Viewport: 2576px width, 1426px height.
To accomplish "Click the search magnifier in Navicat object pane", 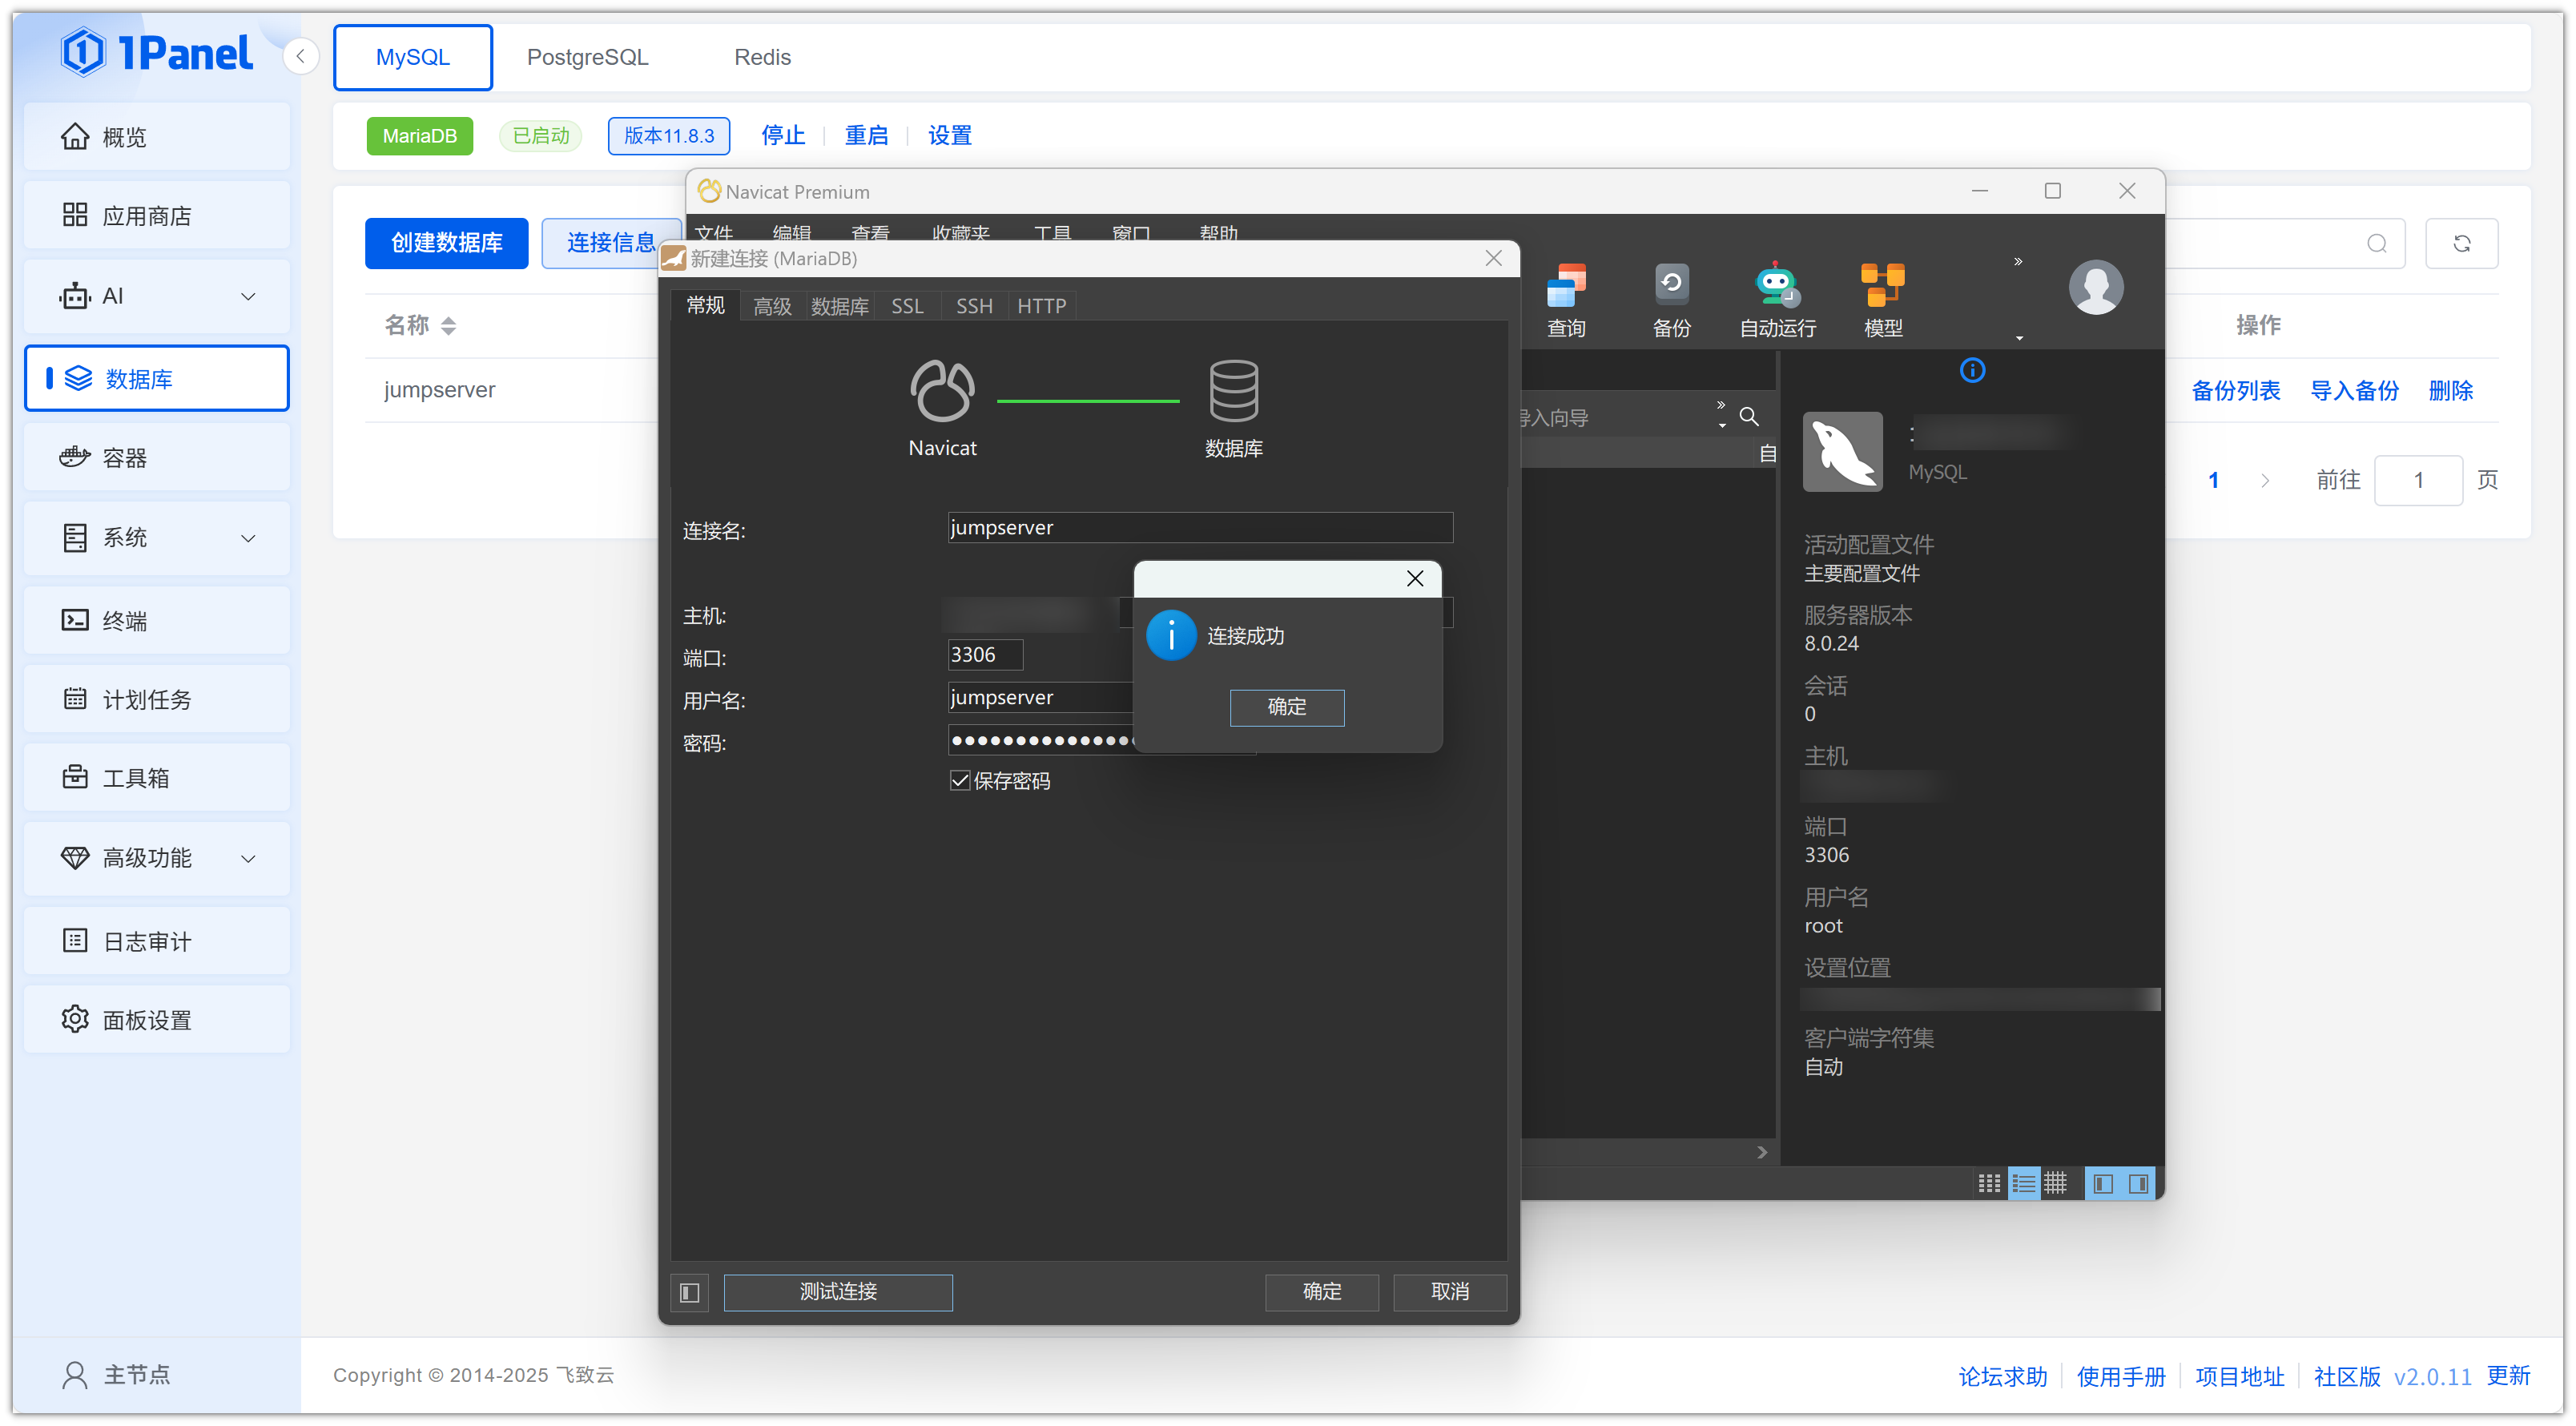I will [x=1749, y=416].
